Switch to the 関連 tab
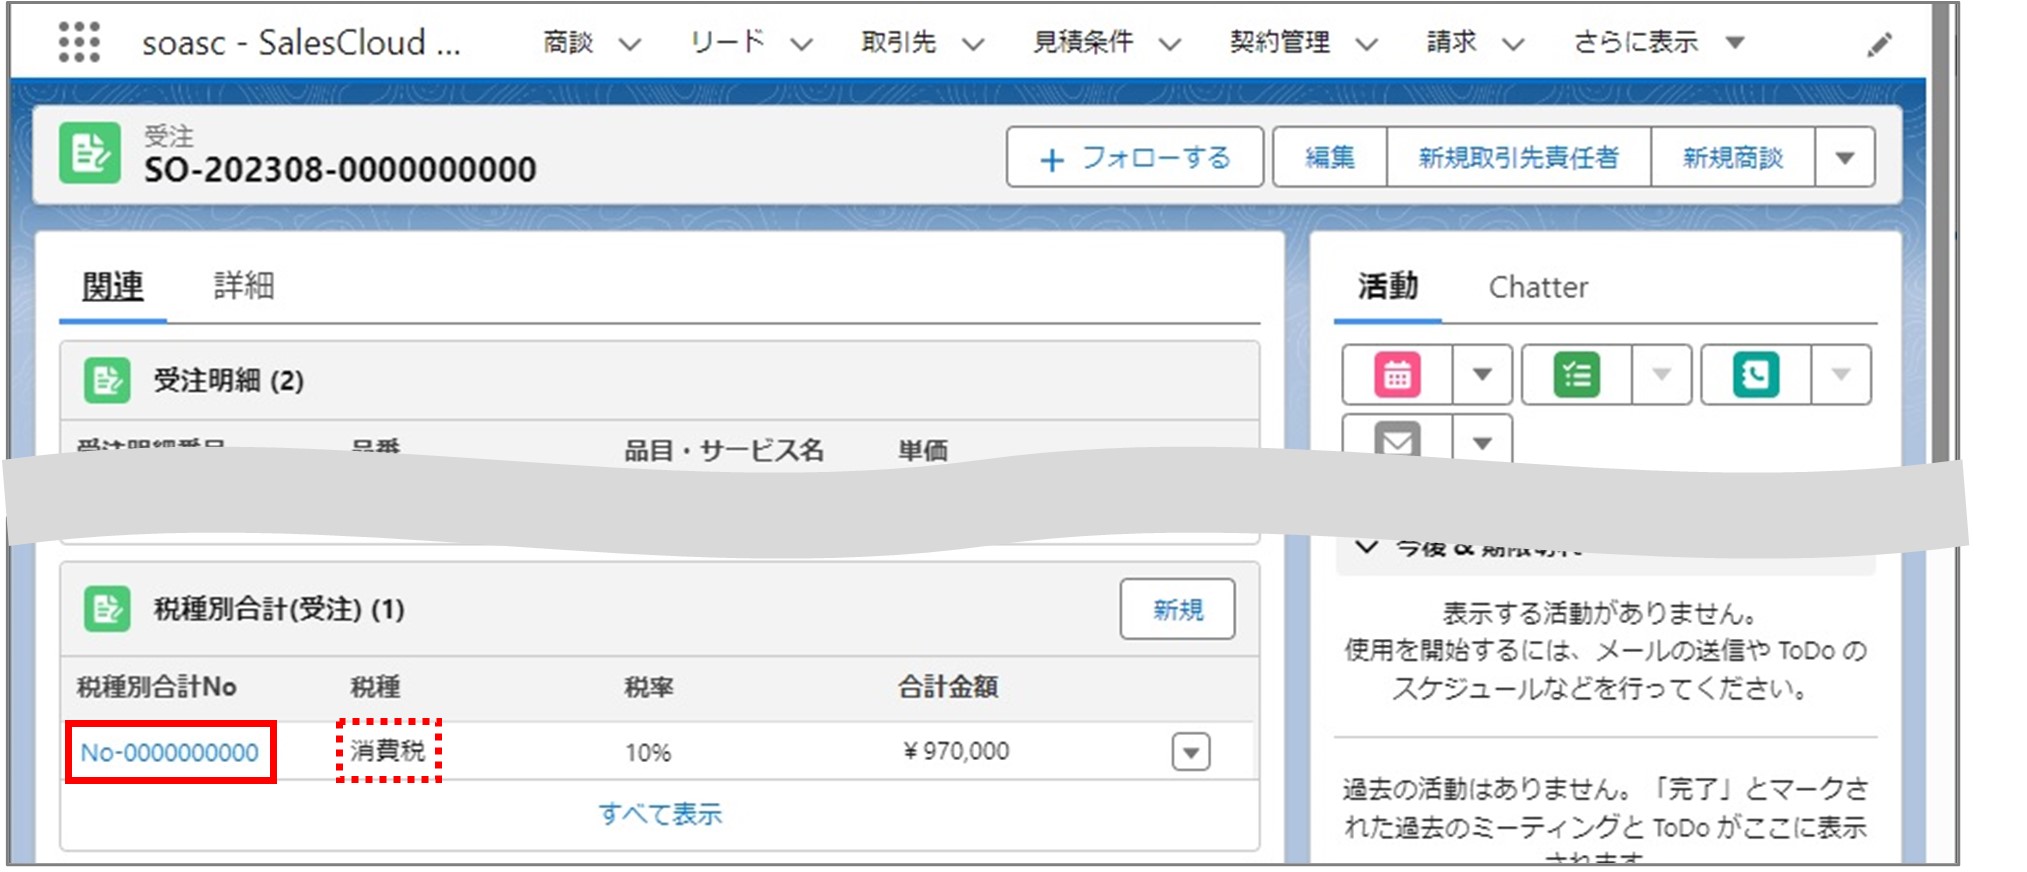This screenshot has height=872, width=2027. [x=113, y=286]
